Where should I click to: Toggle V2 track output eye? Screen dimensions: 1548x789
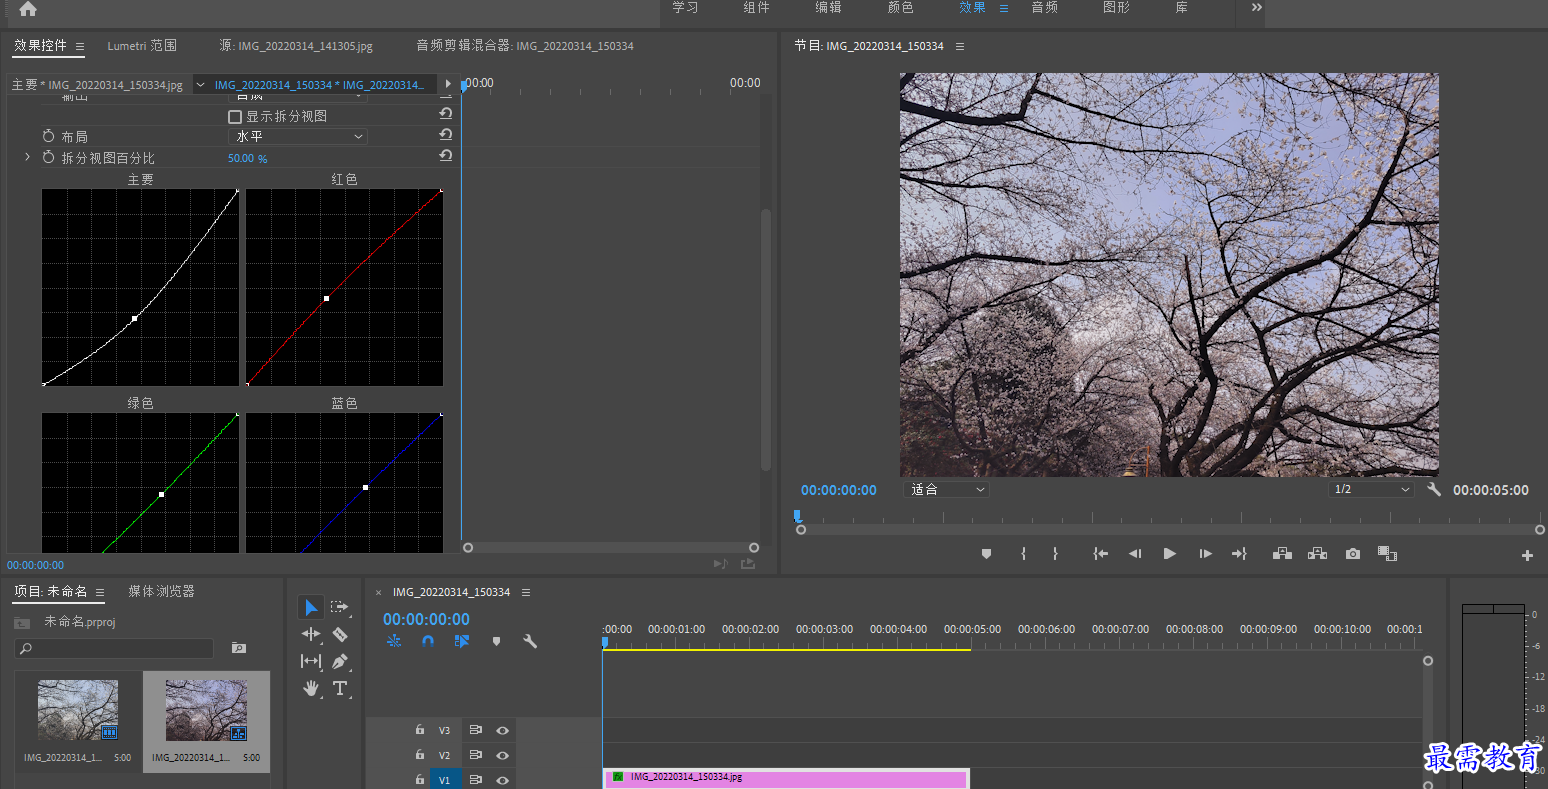[503, 755]
